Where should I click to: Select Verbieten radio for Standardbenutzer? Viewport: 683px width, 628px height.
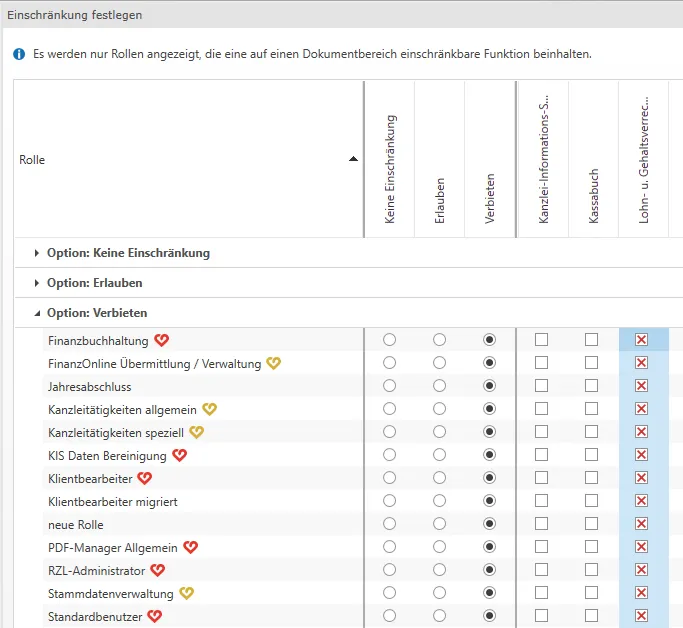tap(490, 616)
